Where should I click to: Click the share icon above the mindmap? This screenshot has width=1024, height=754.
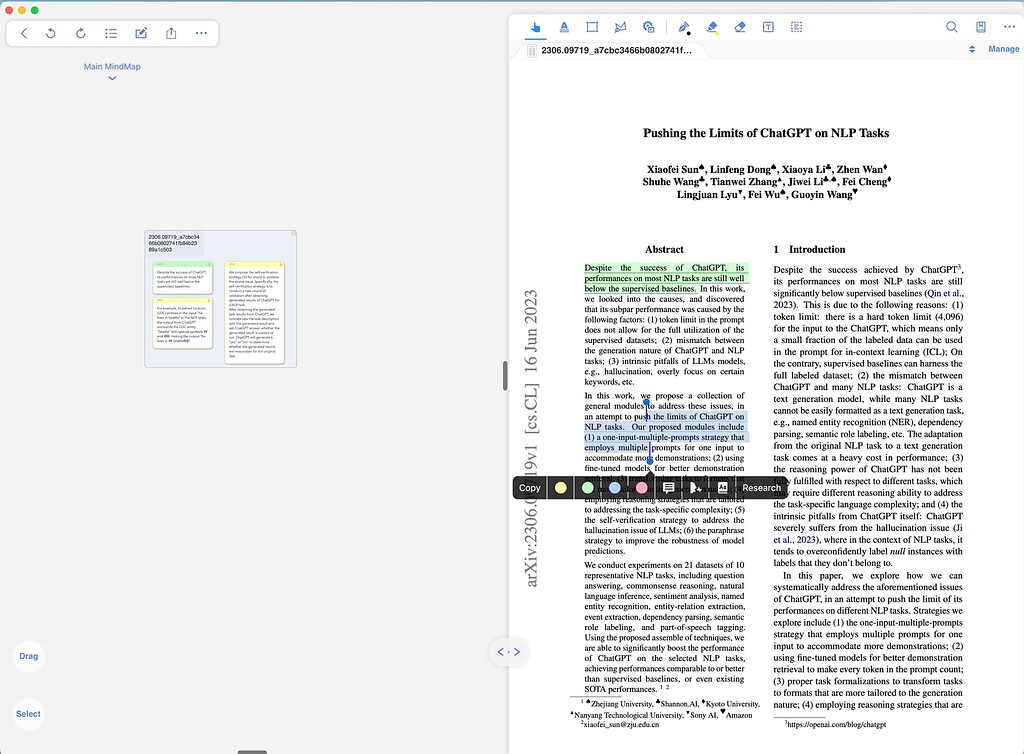point(171,33)
